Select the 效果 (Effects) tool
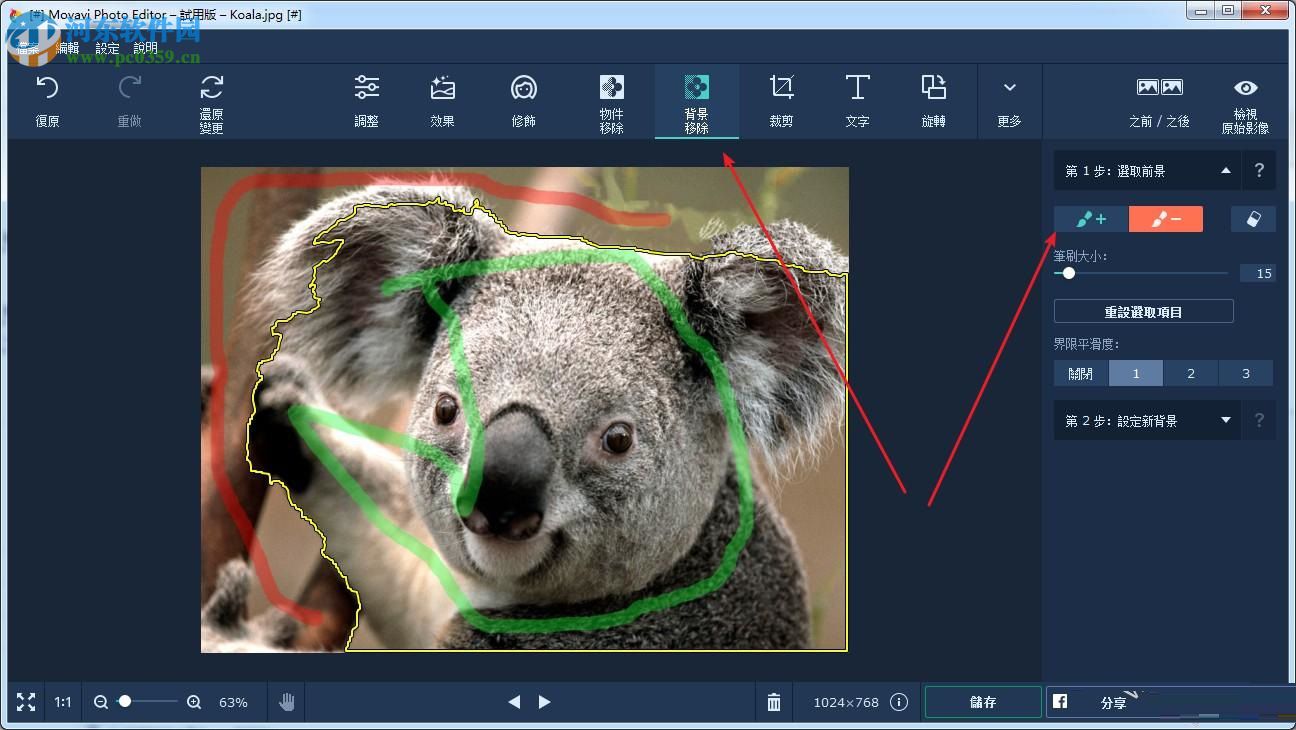1296x730 pixels. click(441, 101)
